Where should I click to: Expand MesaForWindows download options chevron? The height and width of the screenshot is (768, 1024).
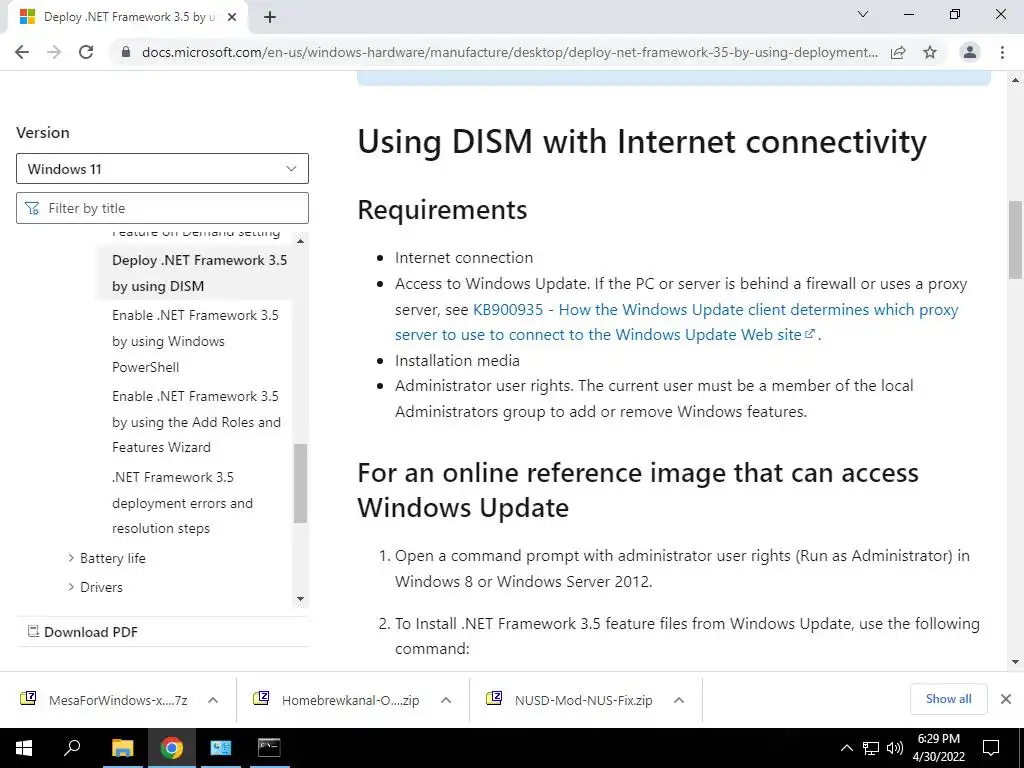tap(213, 700)
